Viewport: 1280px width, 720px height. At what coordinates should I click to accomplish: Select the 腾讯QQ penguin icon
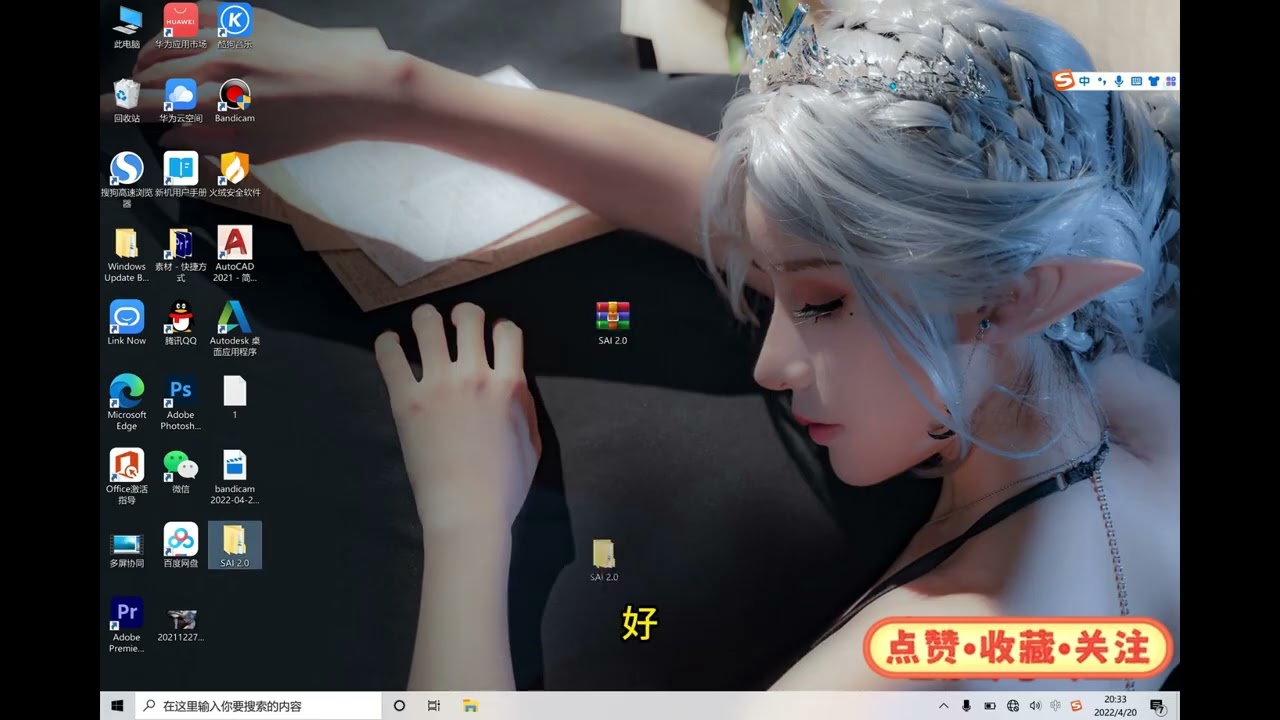(x=181, y=323)
